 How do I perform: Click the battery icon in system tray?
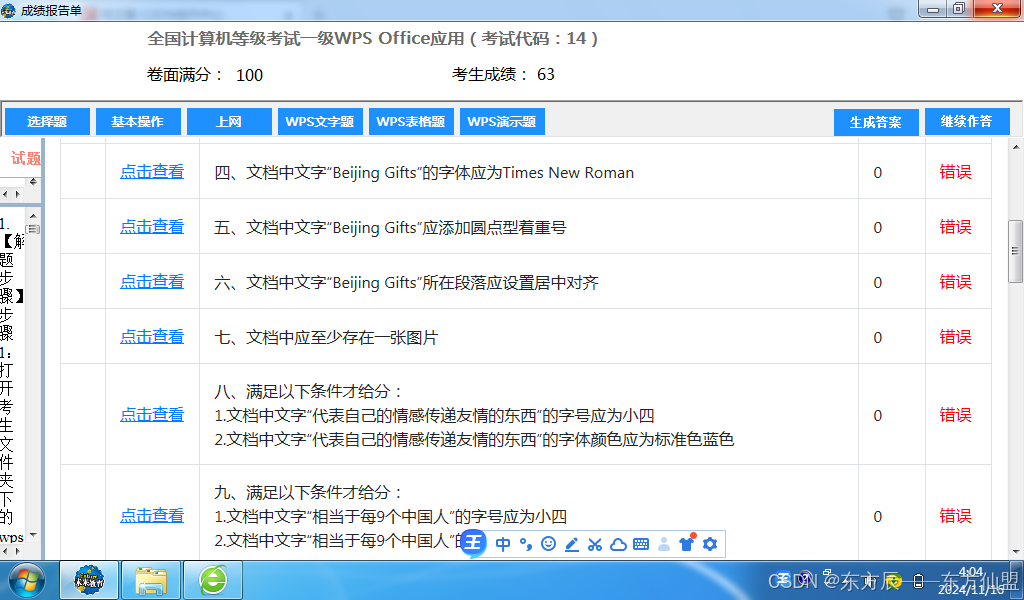(x=918, y=580)
